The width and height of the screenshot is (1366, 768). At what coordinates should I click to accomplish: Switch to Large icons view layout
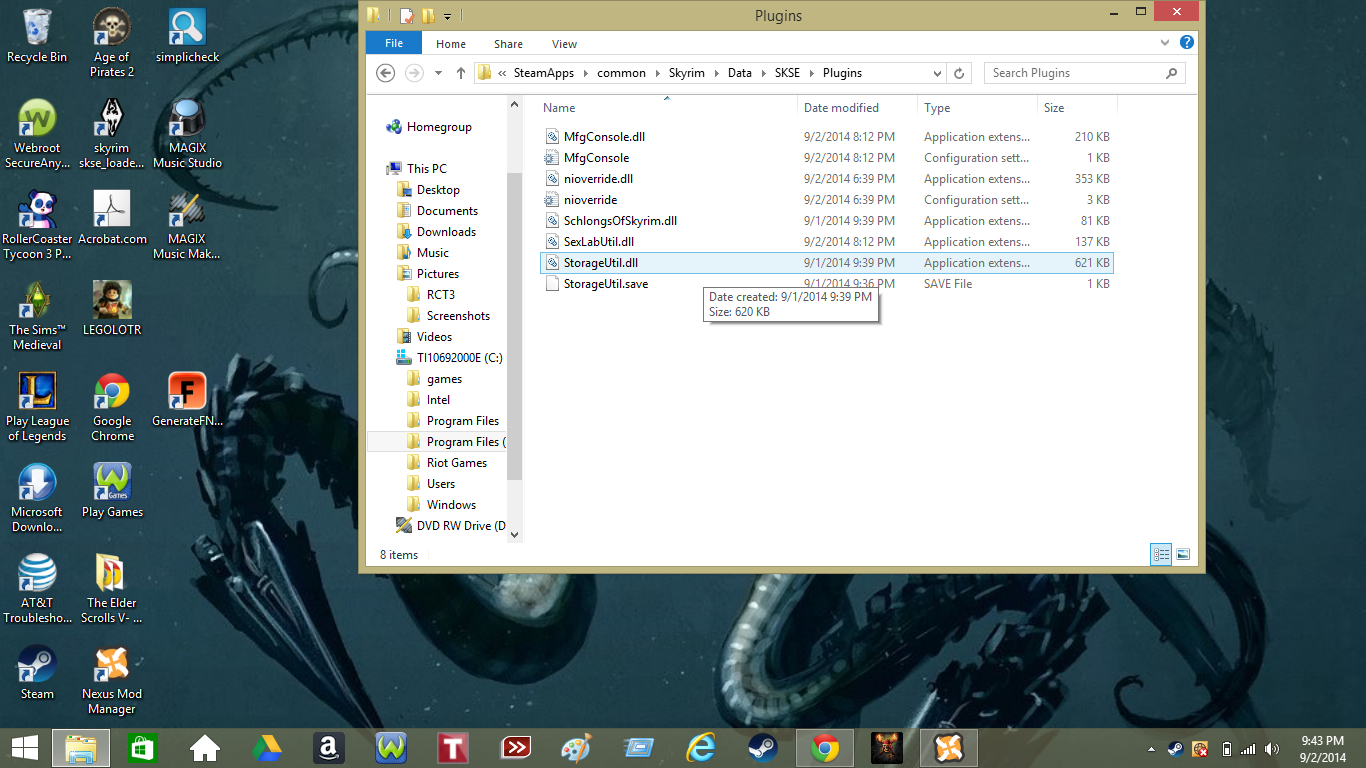tap(1183, 554)
